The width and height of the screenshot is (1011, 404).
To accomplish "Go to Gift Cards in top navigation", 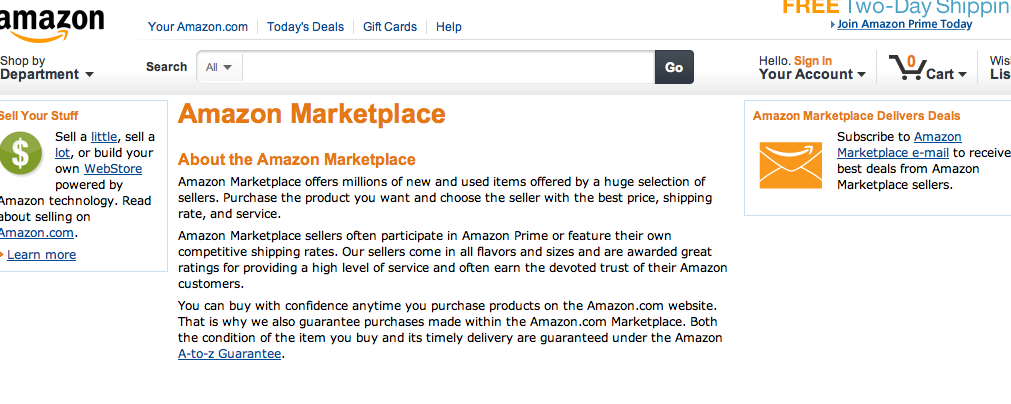I will click(390, 27).
